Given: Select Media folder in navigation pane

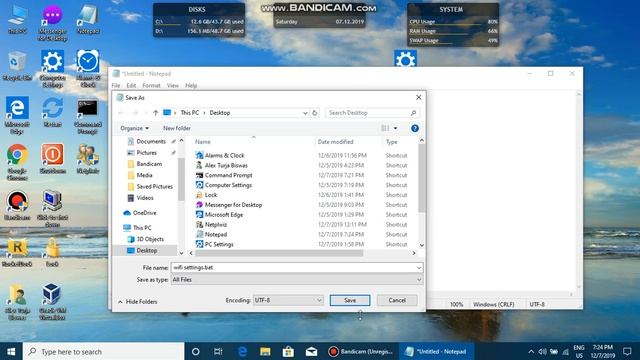Looking at the screenshot, I should click(x=144, y=175).
